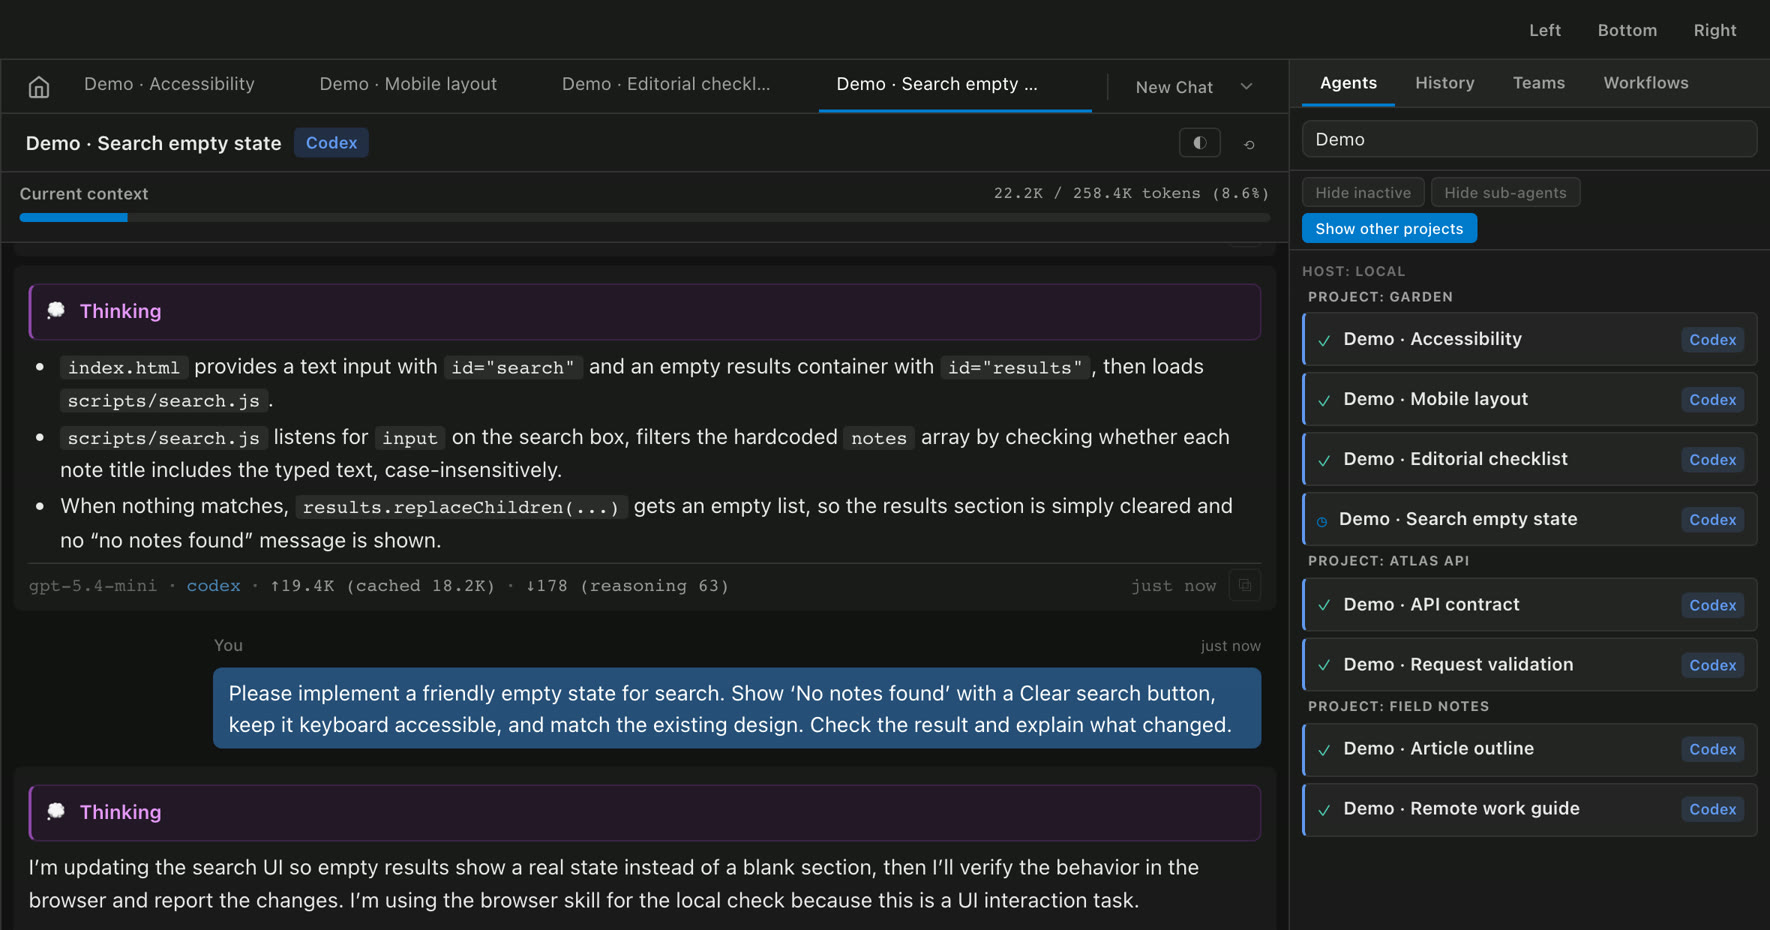
Task: Open Demo · Request validation agent
Action: pos(1529,665)
